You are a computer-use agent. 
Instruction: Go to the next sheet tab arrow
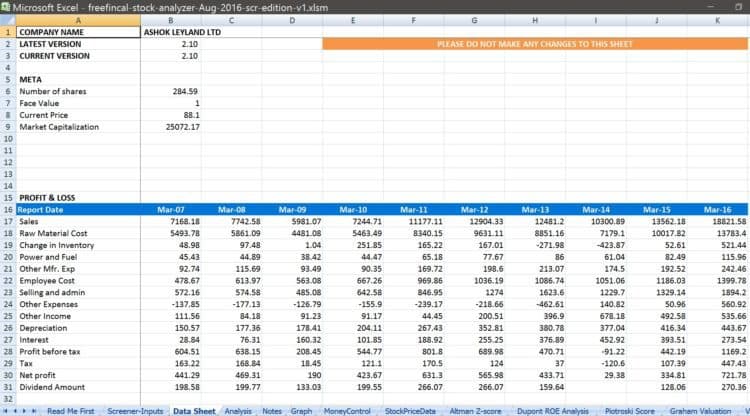tap(24, 411)
